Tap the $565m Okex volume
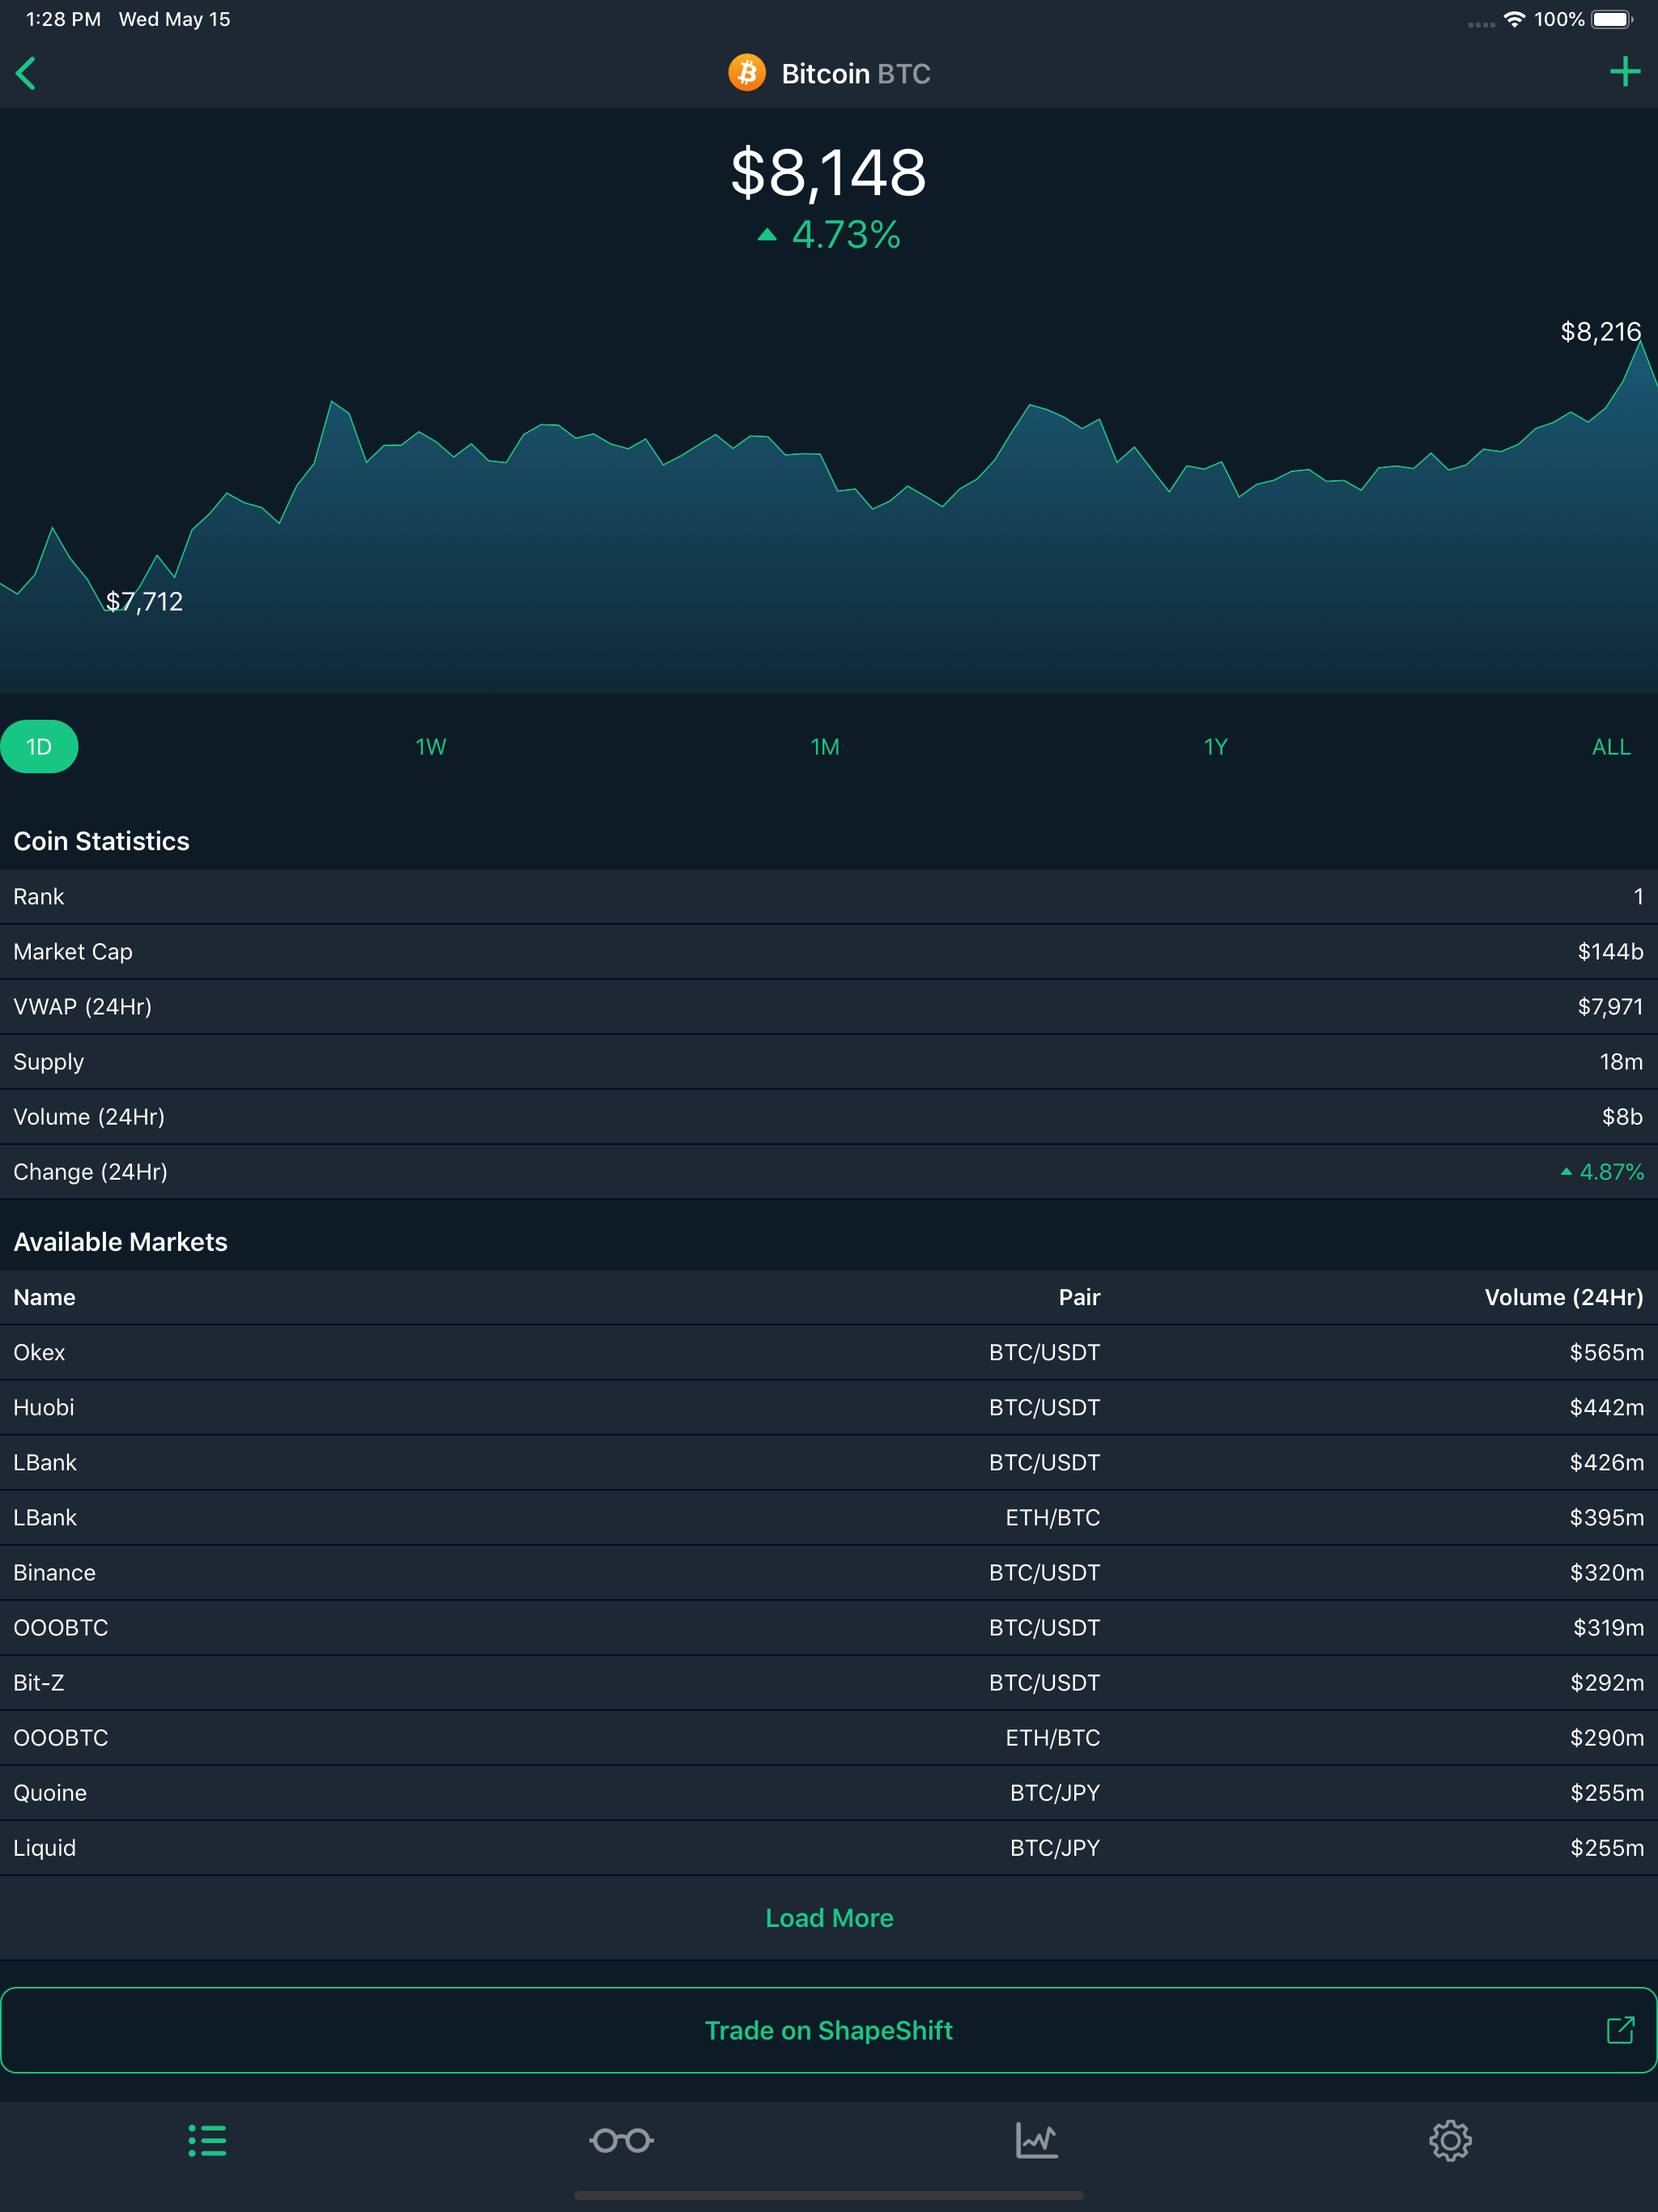Viewport: 1658px width, 2212px height. tap(1606, 1353)
